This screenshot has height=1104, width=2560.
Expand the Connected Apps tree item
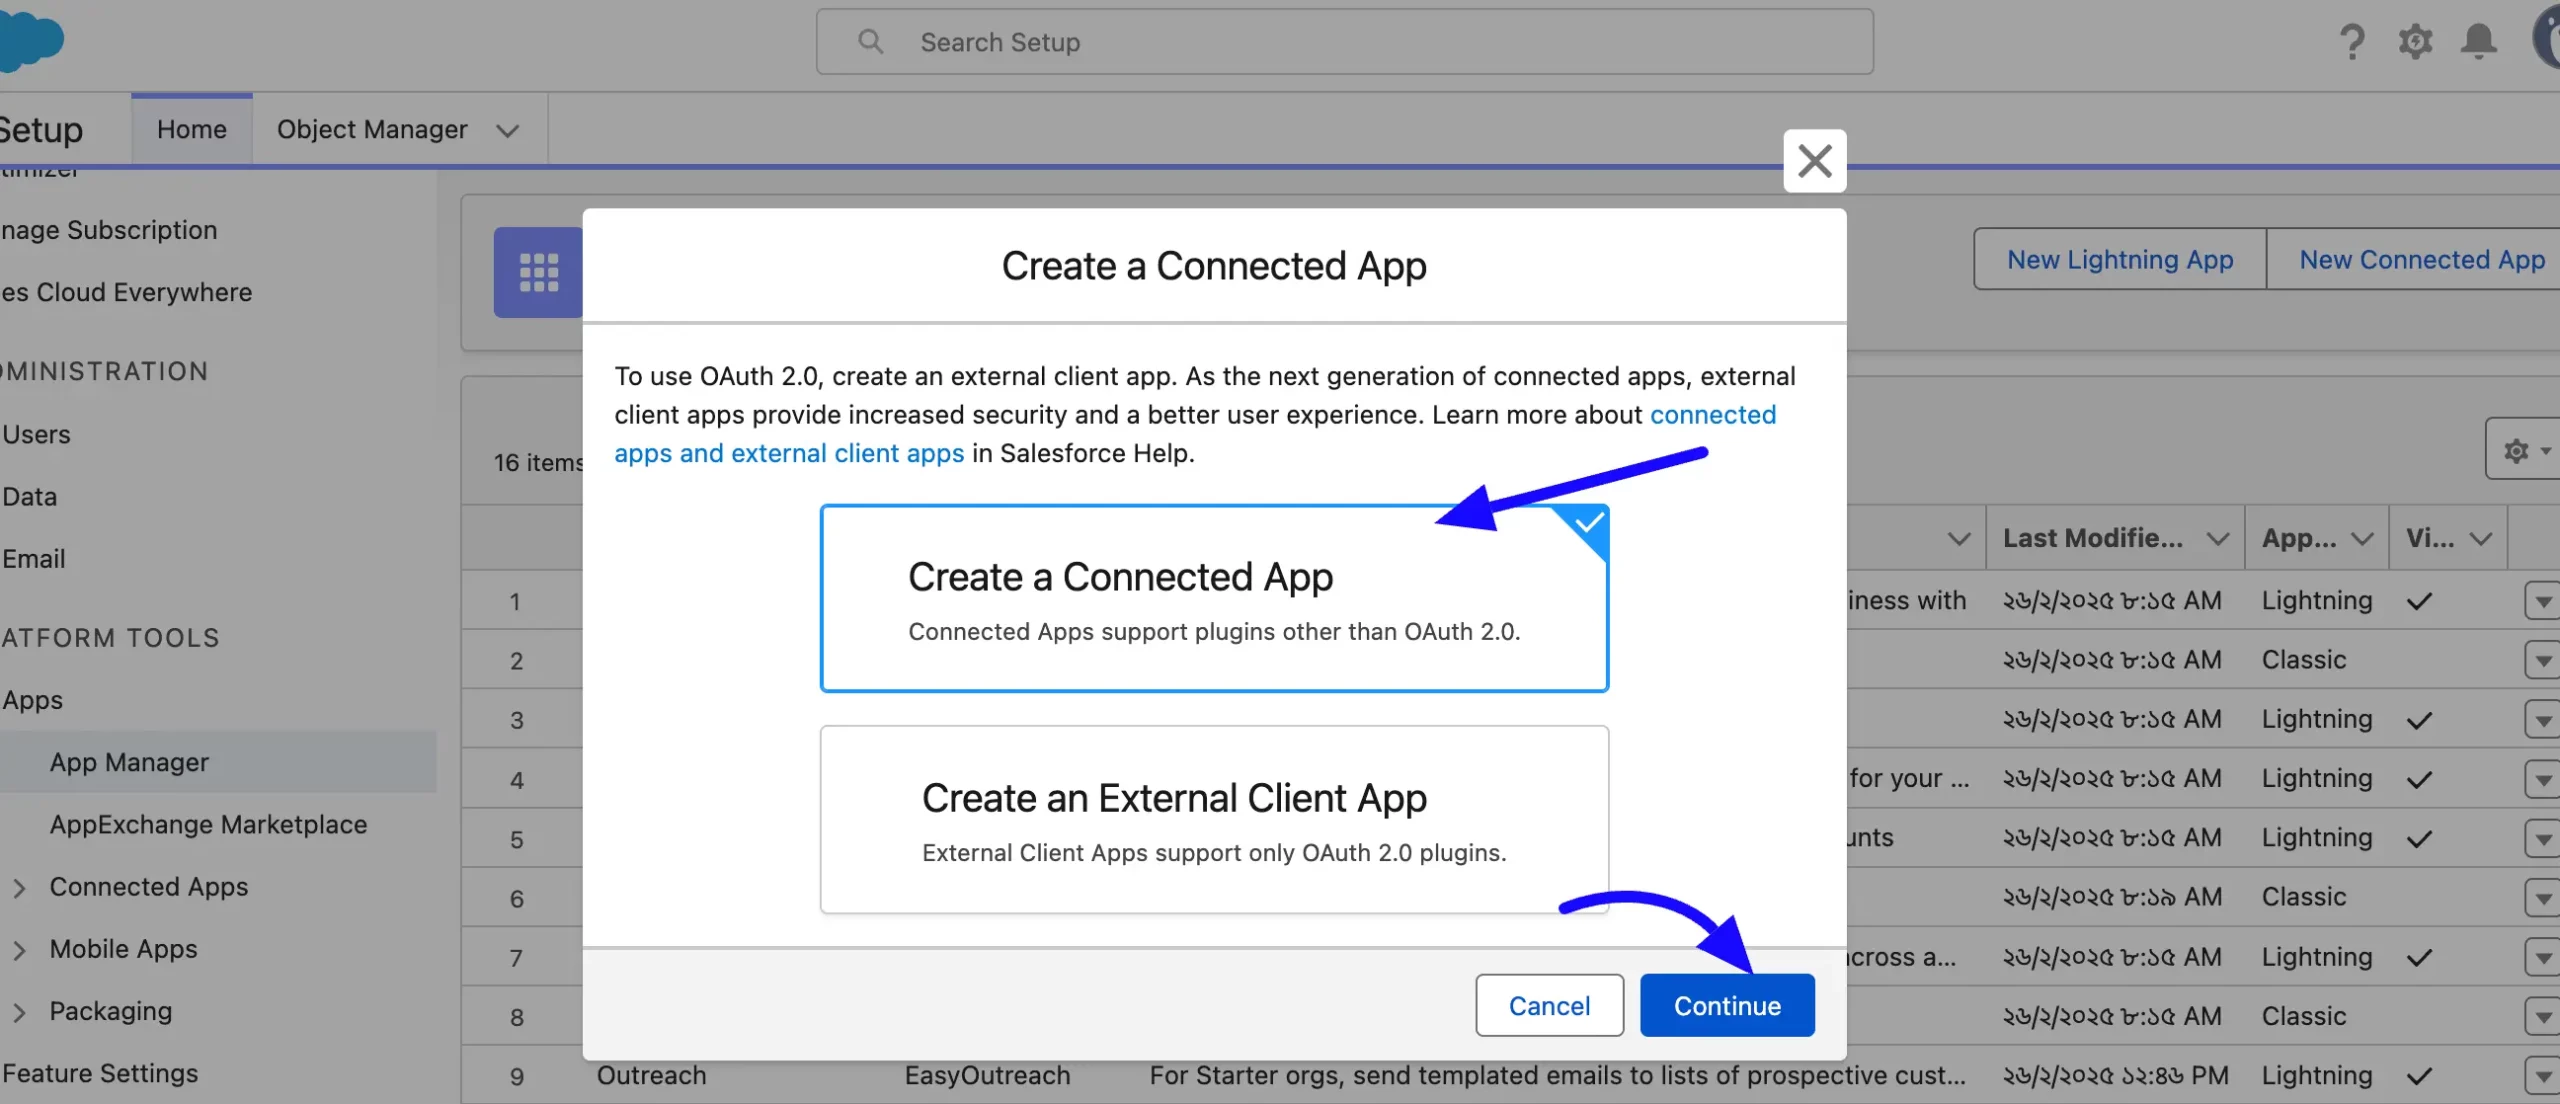tap(19, 888)
